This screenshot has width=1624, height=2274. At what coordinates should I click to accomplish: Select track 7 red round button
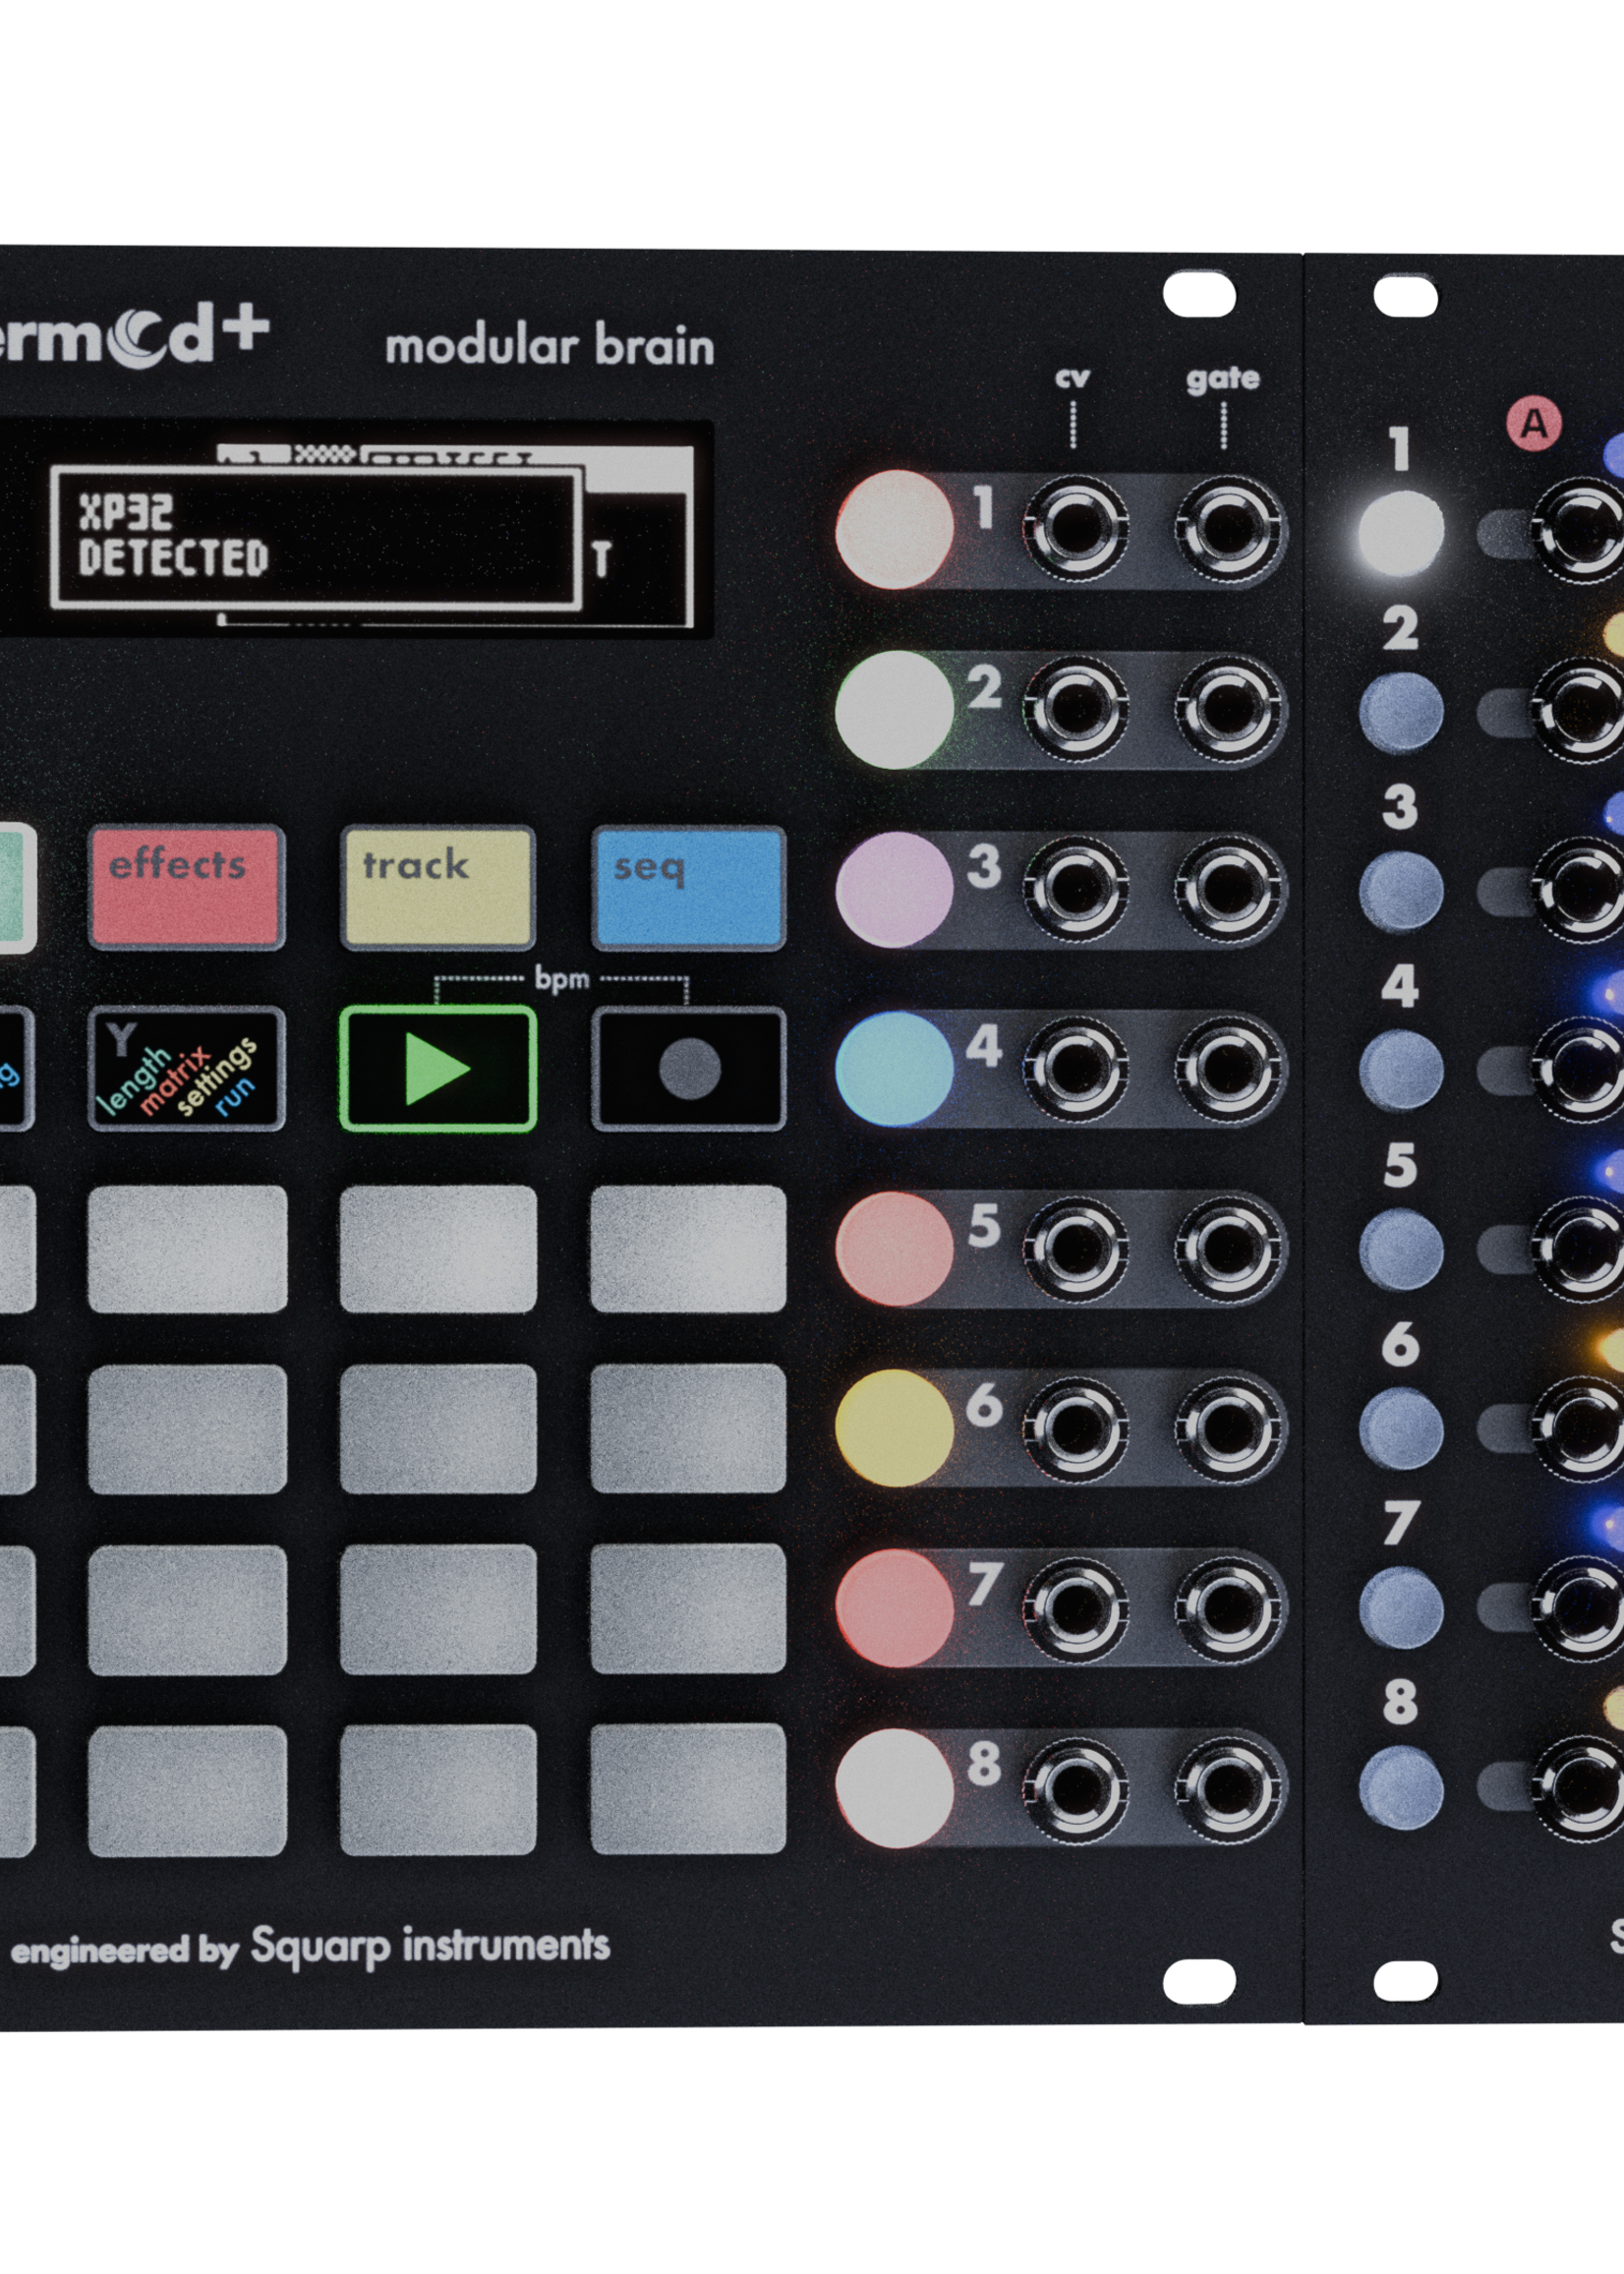click(x=894, y=1608)
